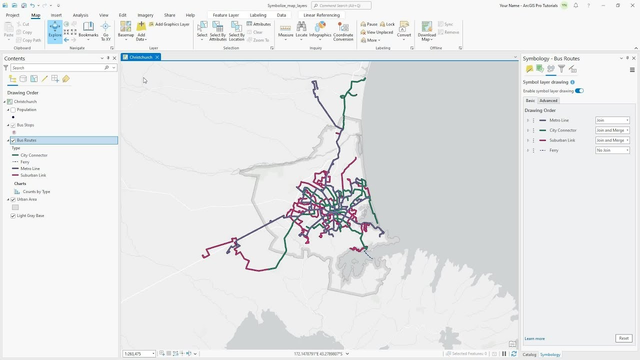Open the Insert ribbon tab
Screen dimensions: 640x360
click(x=56, y=15)
